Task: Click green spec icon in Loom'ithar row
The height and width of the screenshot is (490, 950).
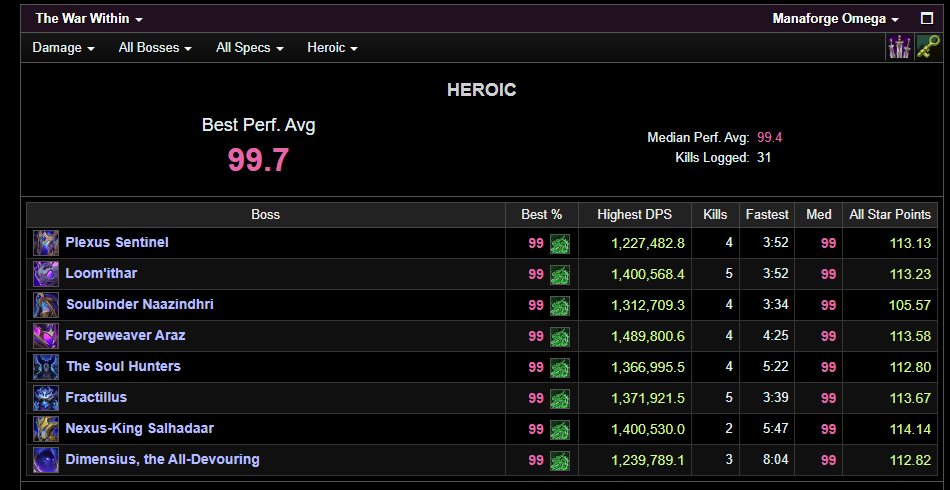Action: click(x=560, y=274)
